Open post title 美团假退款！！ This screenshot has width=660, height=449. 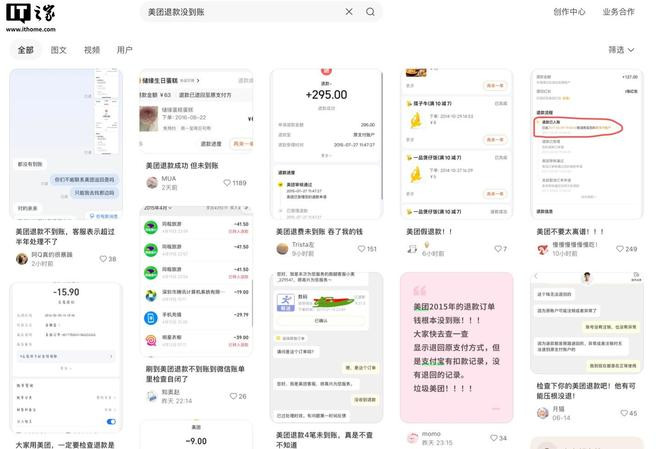coord(429,231)
